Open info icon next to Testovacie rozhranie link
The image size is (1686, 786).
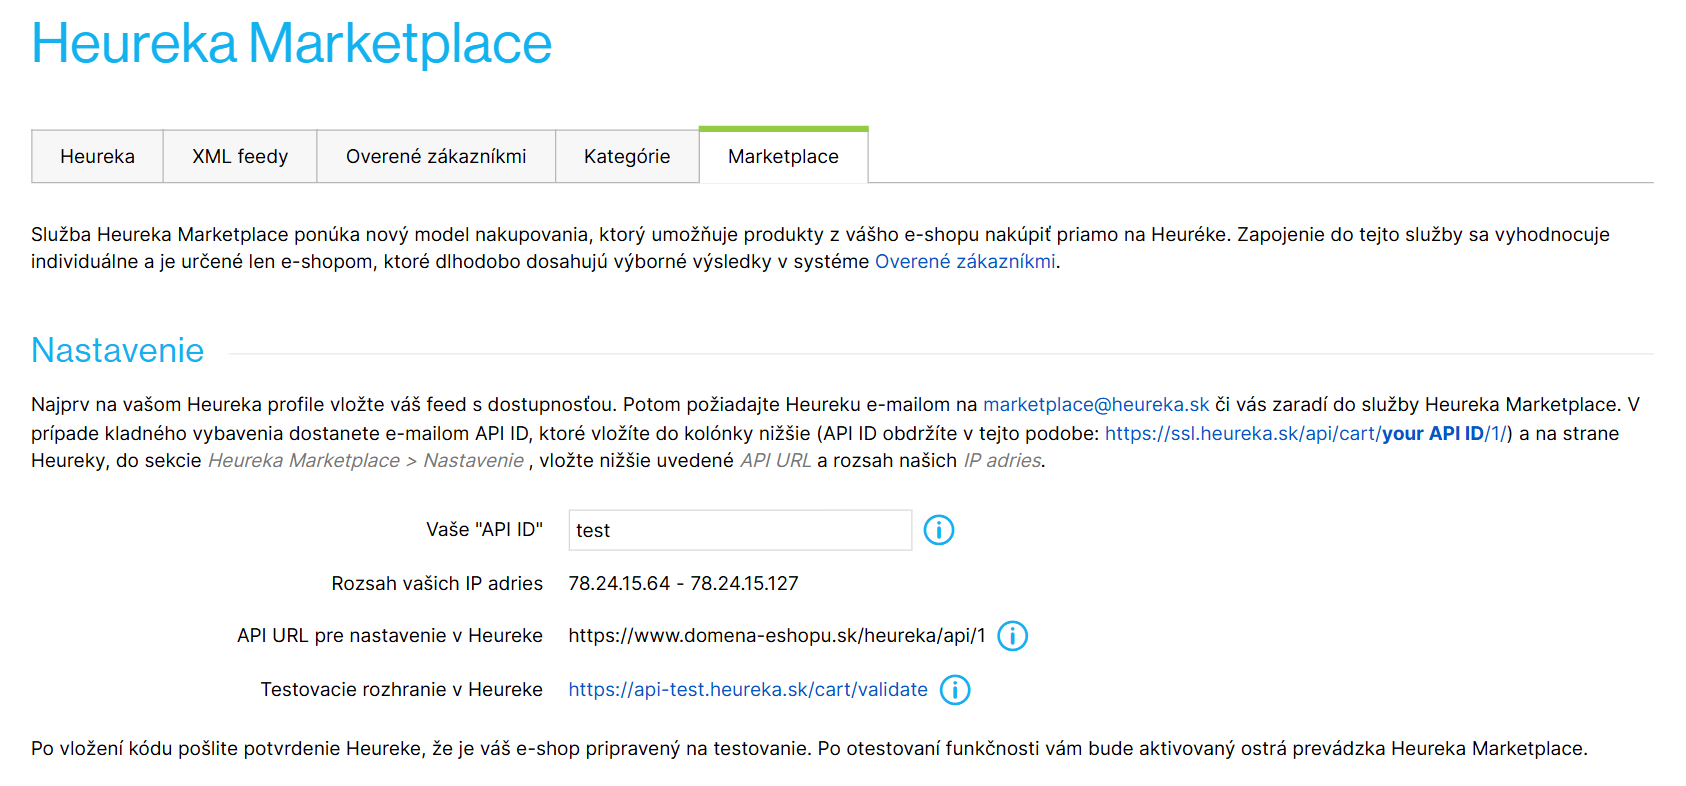[x=955, y=690]
